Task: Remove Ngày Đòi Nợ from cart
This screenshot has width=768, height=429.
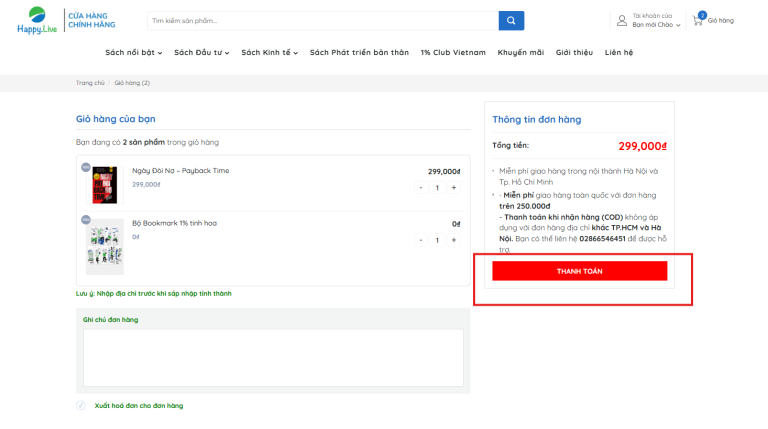Action: coord(85,167)
